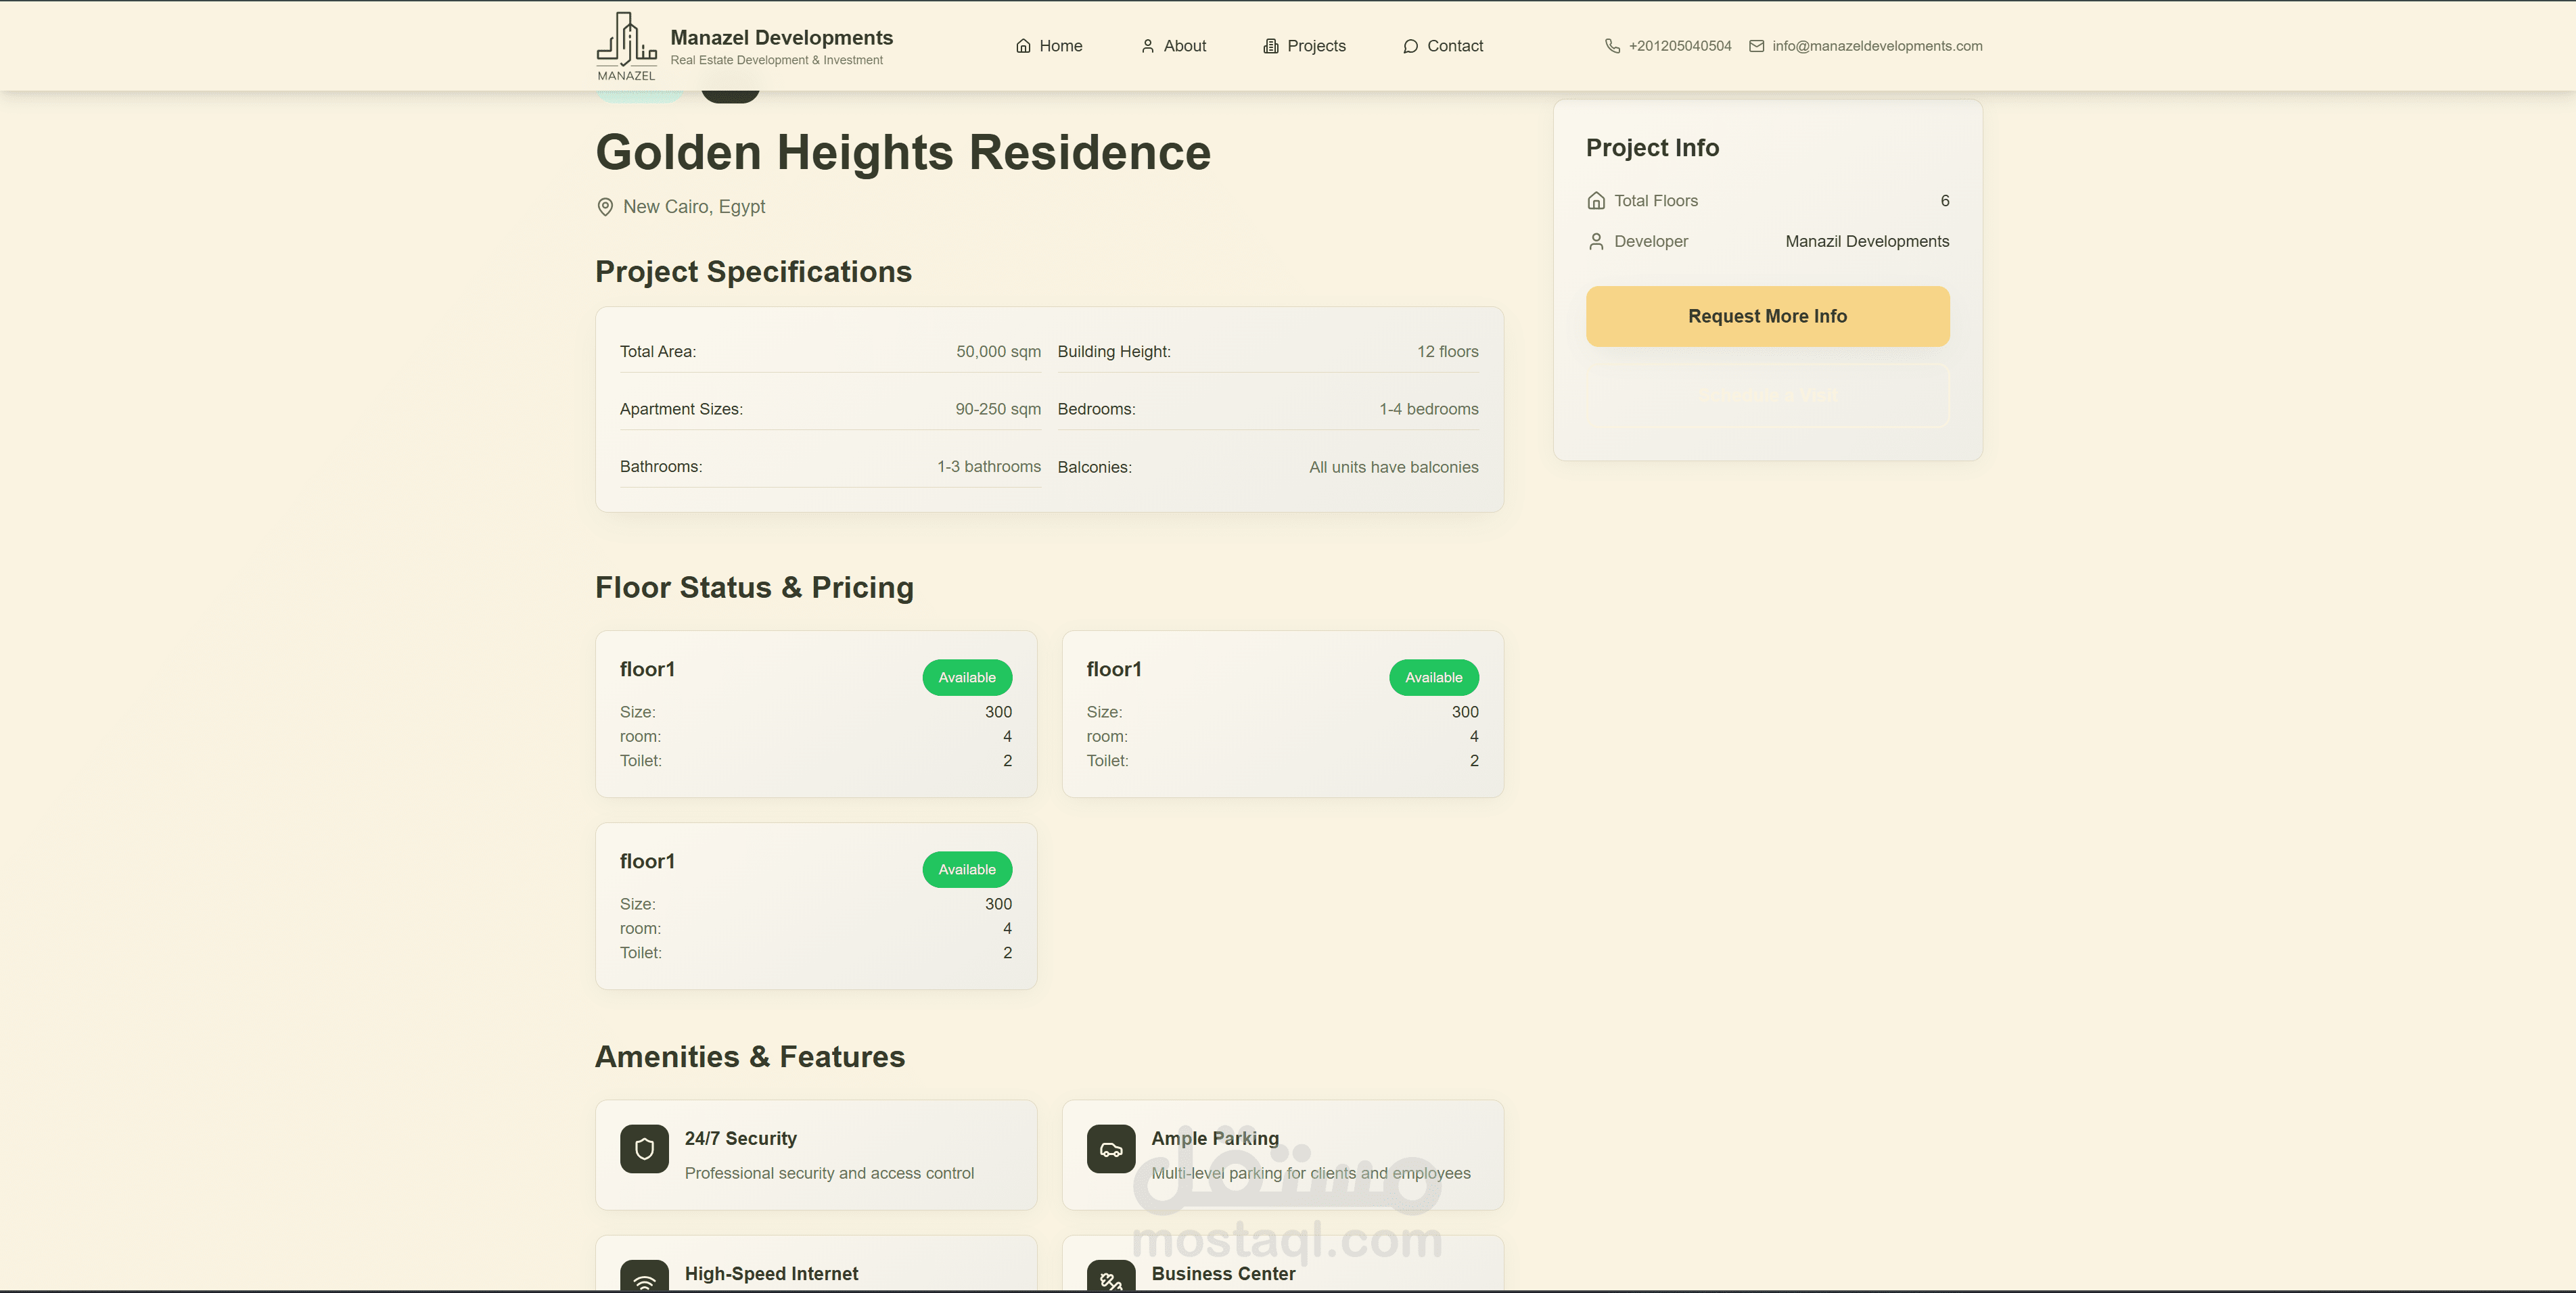This screenshot has width=2576, height=1293.
Task: Click the Total Floors house icon
Action: (x=1596, y=201)
